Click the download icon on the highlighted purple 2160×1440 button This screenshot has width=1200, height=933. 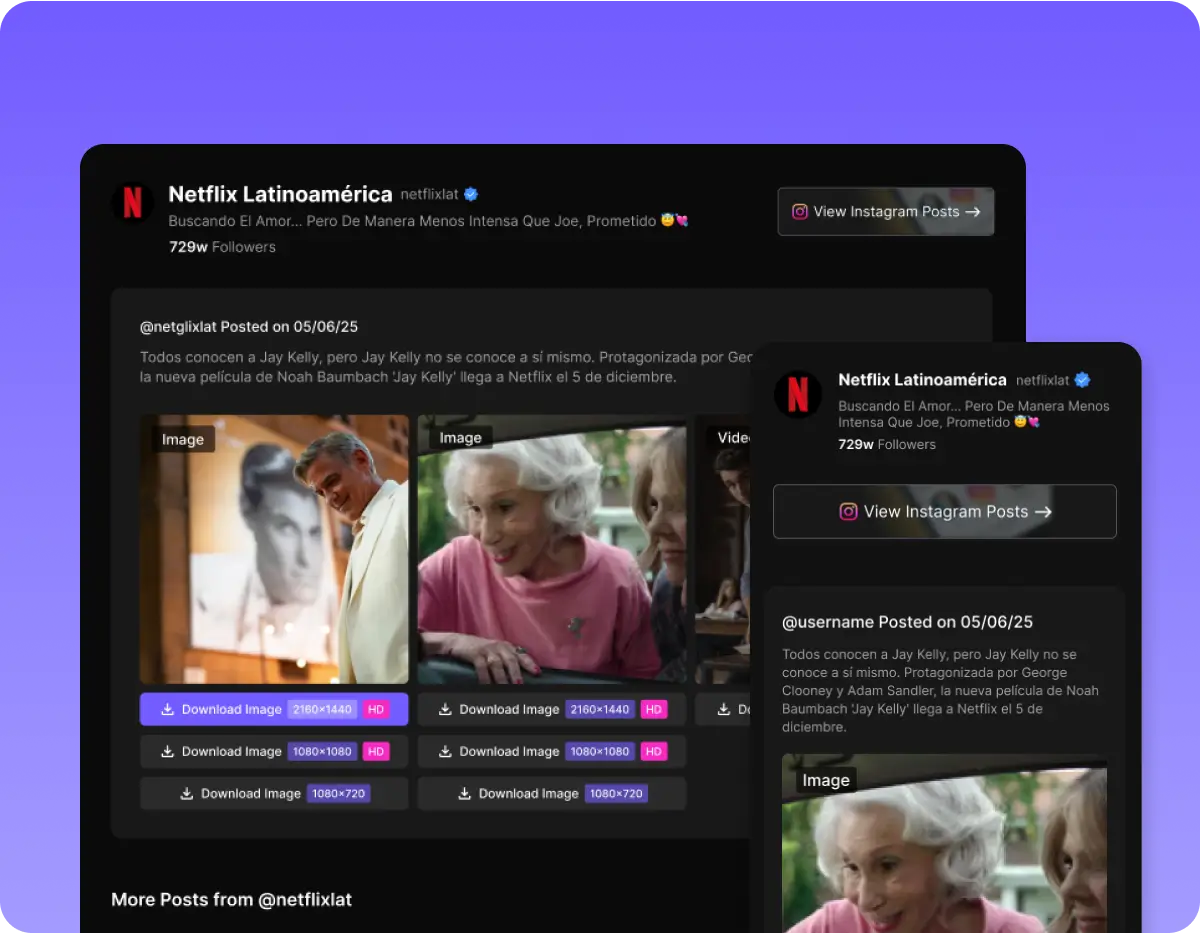pyautogui.click(x=167, y=709)
